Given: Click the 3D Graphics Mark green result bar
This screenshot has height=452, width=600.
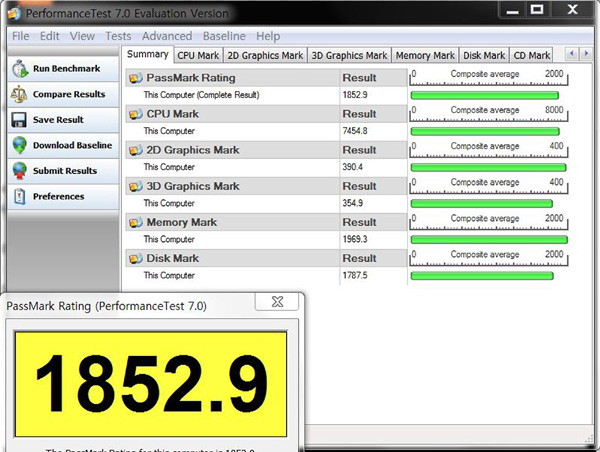Looking at the screenshot, I should point(481,204).
